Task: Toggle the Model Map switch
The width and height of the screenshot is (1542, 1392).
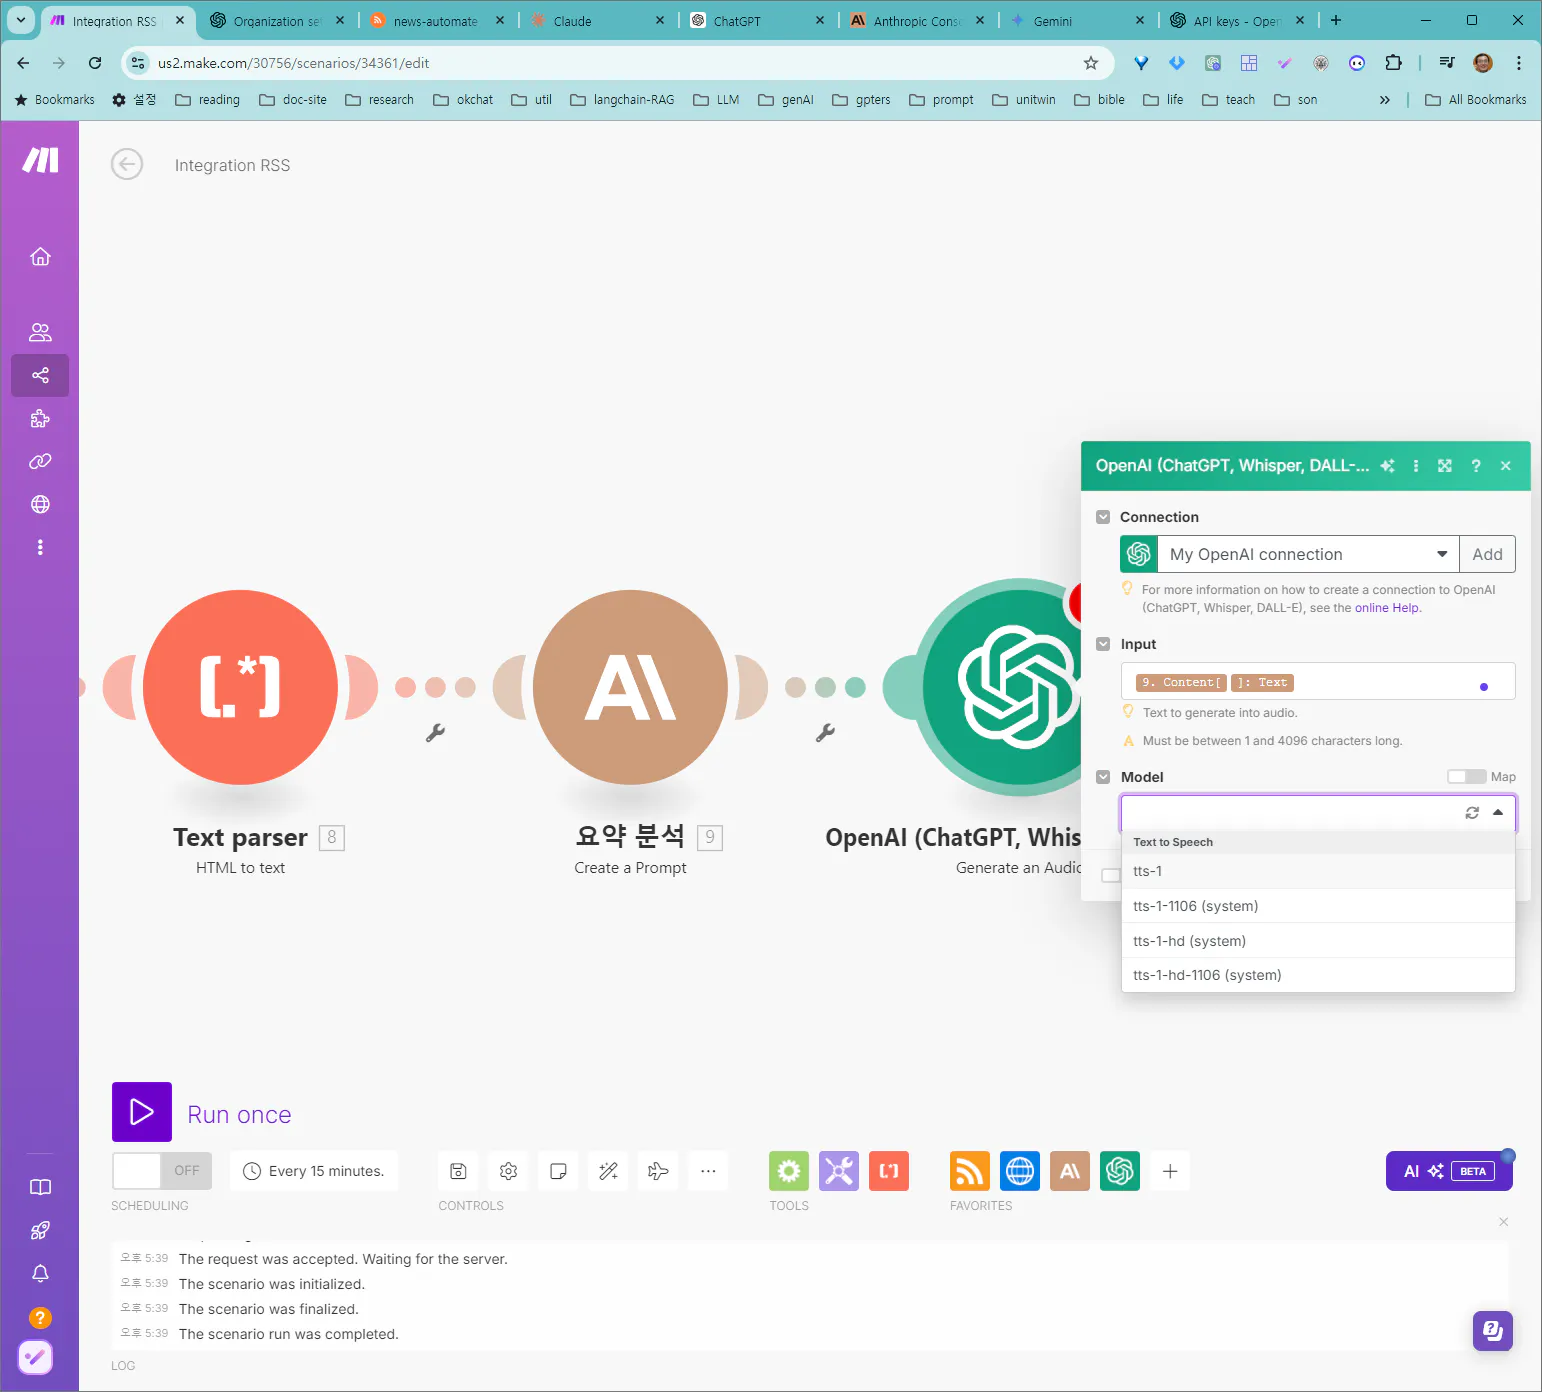Action: coord(1467,777)
